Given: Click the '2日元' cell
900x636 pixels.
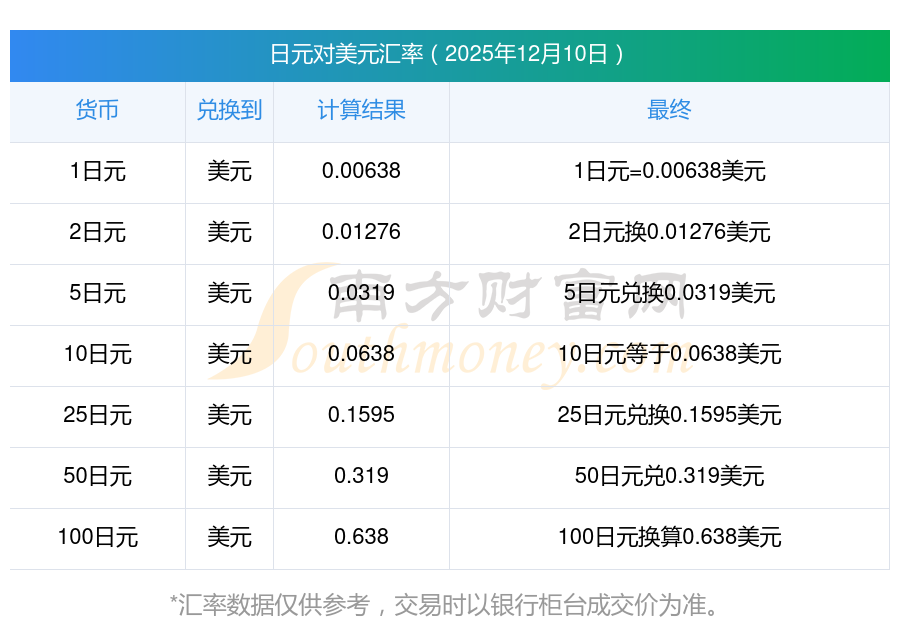Looking at the screenshot, I should tap(97, 232).
